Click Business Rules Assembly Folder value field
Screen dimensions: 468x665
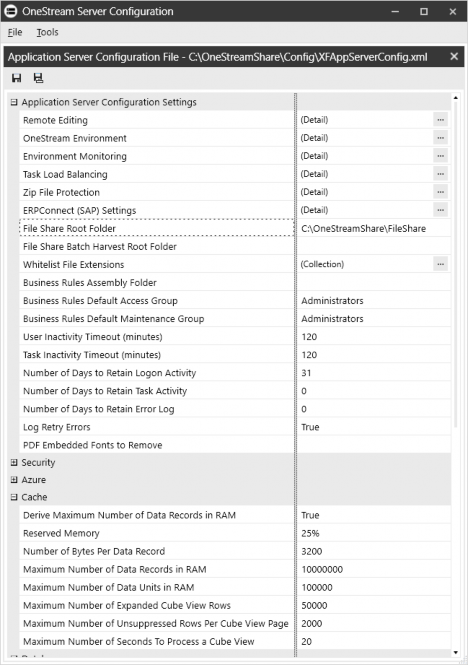click(x=373, y=282)
